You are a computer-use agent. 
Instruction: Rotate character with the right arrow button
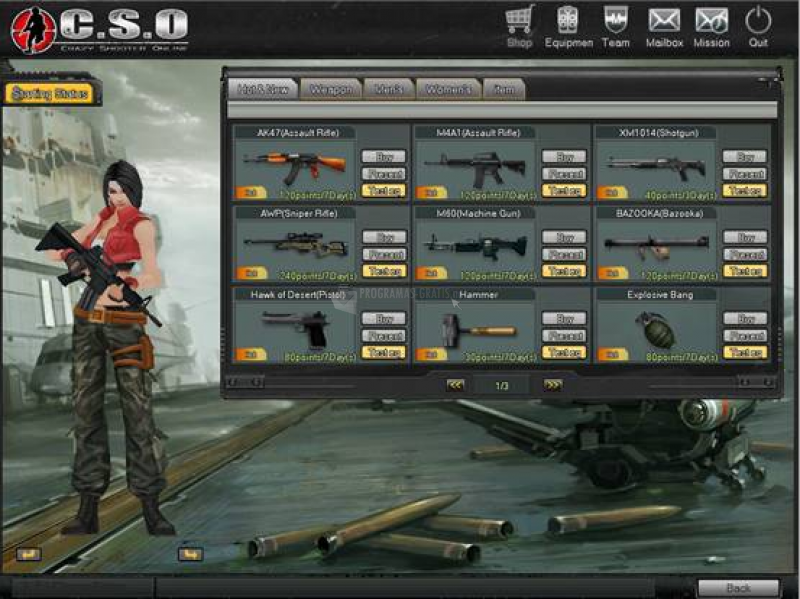point(191,554)
